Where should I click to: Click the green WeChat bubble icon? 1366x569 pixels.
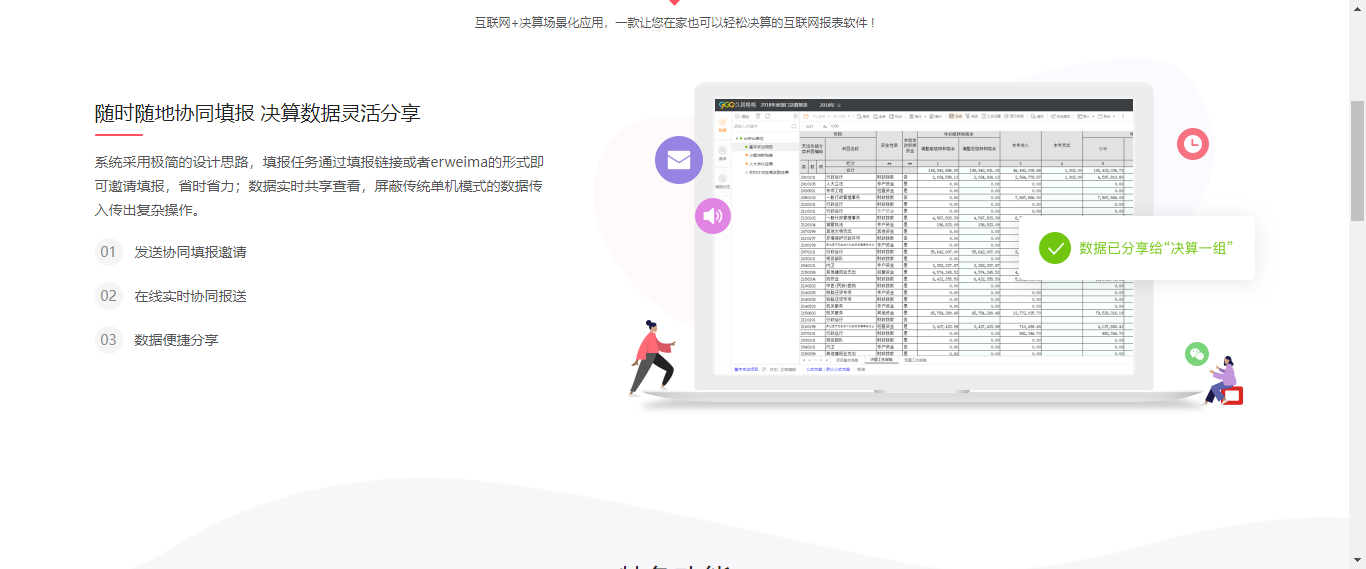pos(1197,354)
